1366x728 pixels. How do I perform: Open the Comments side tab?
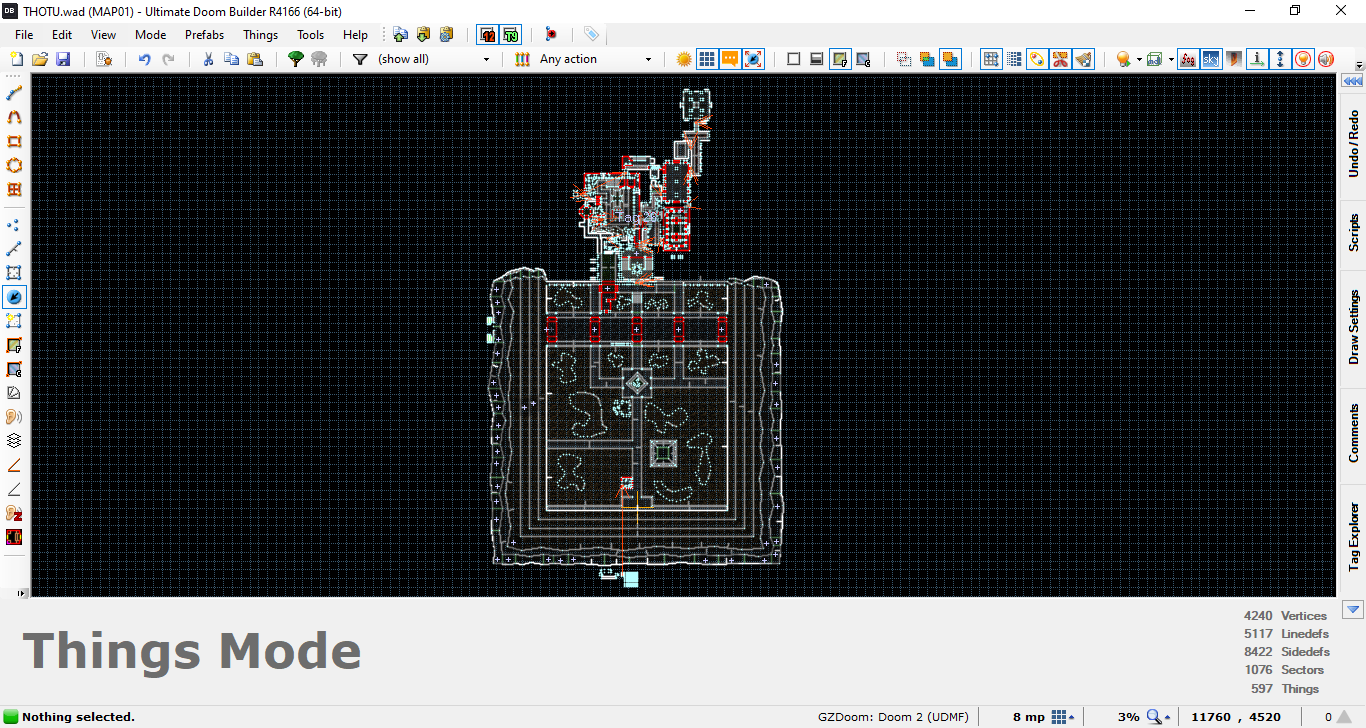pos(1353,434)
